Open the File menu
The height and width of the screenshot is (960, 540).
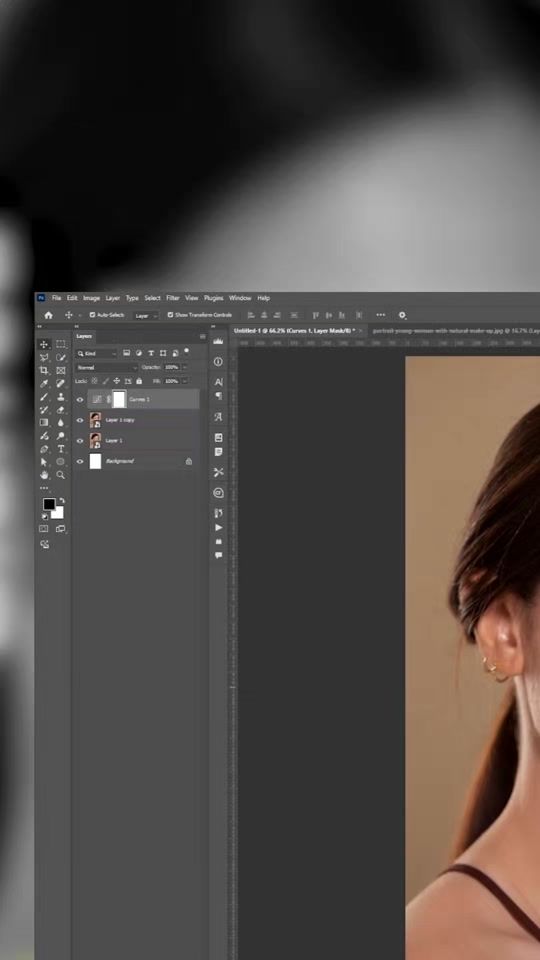click(x=56, y=298)
